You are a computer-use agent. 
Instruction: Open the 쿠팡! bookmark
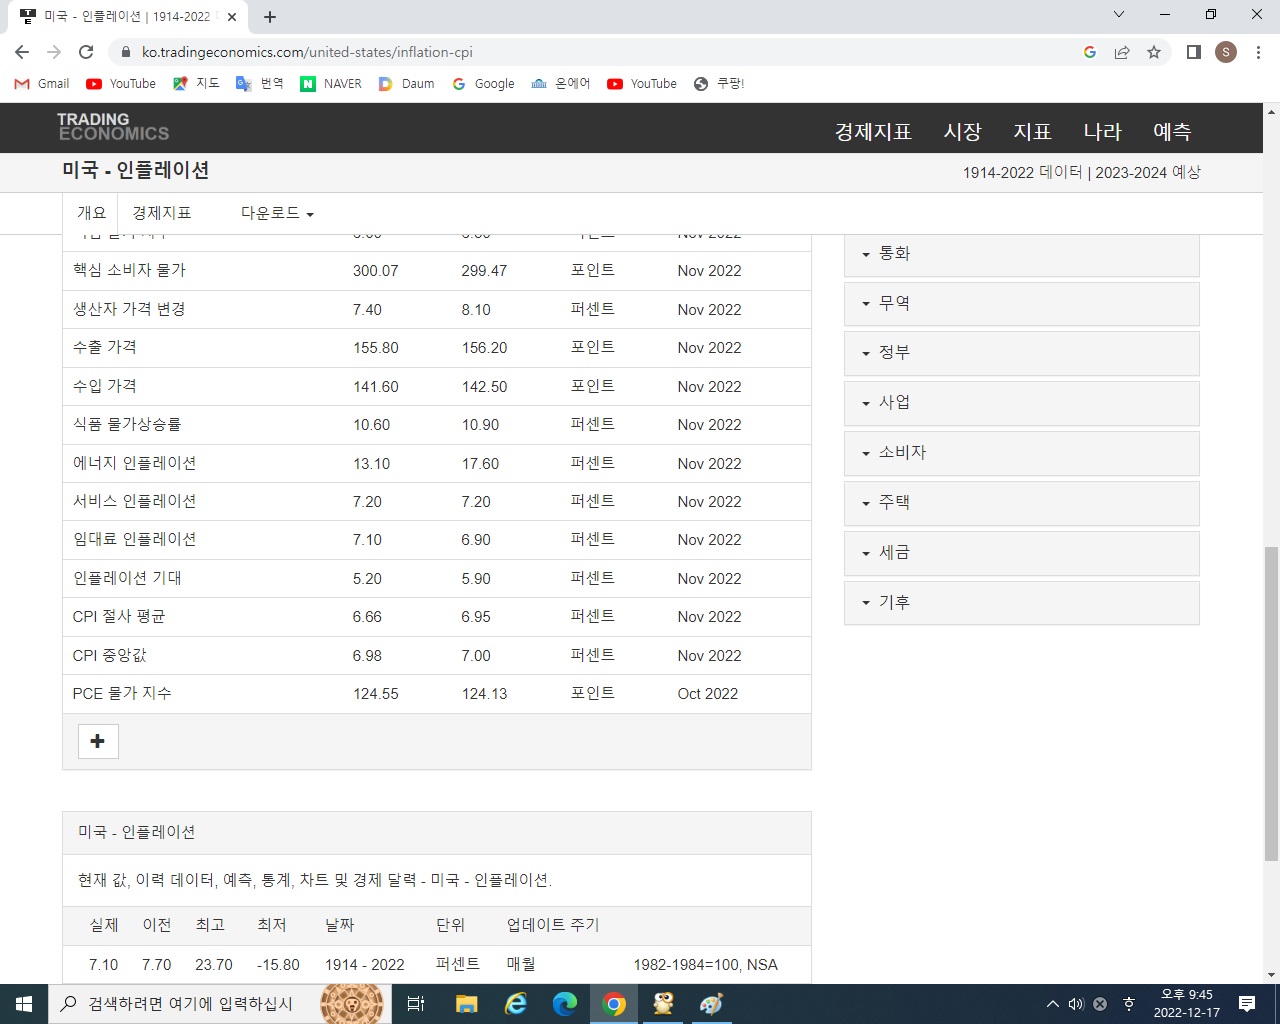coord(719,84)
